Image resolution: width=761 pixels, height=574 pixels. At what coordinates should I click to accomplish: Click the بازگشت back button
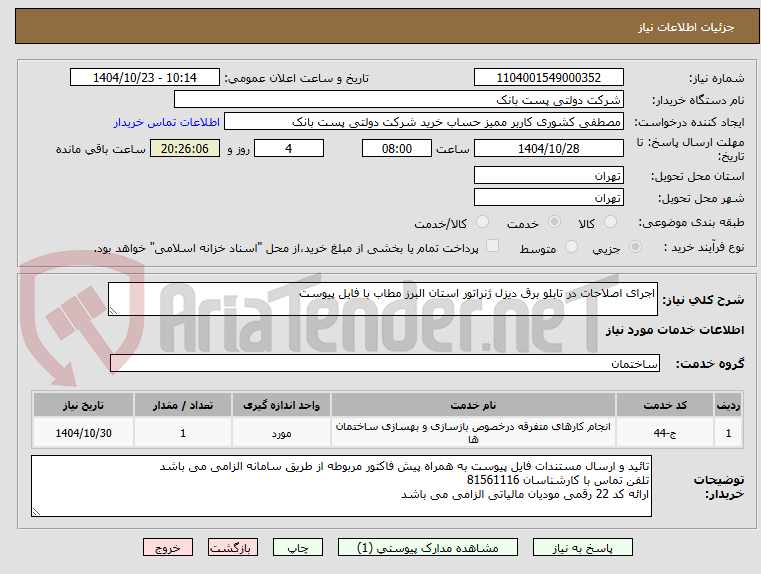coord(232,547)
